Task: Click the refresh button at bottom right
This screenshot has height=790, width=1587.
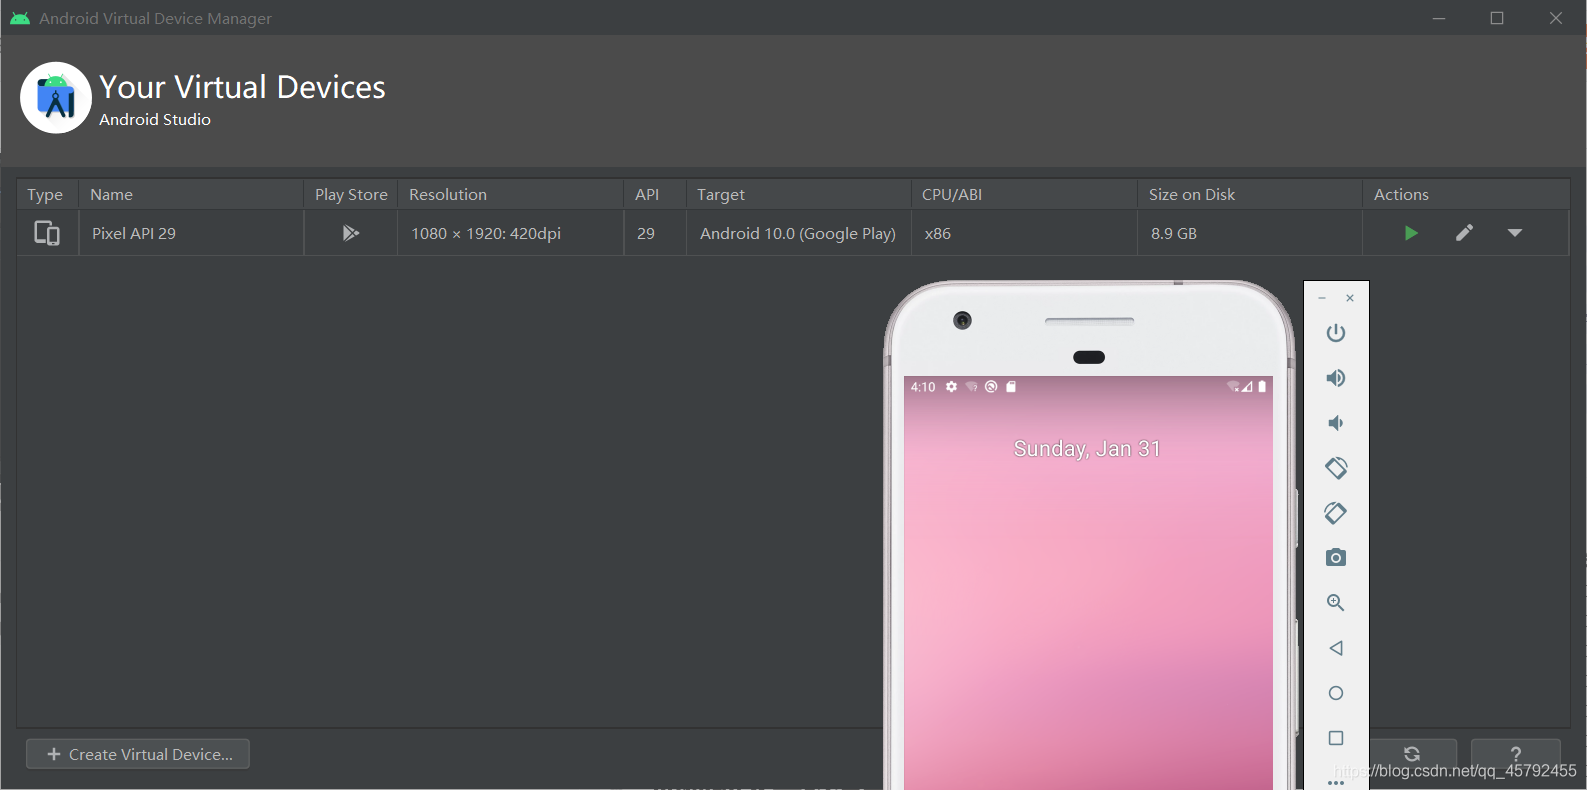Action: [1412, 754]
